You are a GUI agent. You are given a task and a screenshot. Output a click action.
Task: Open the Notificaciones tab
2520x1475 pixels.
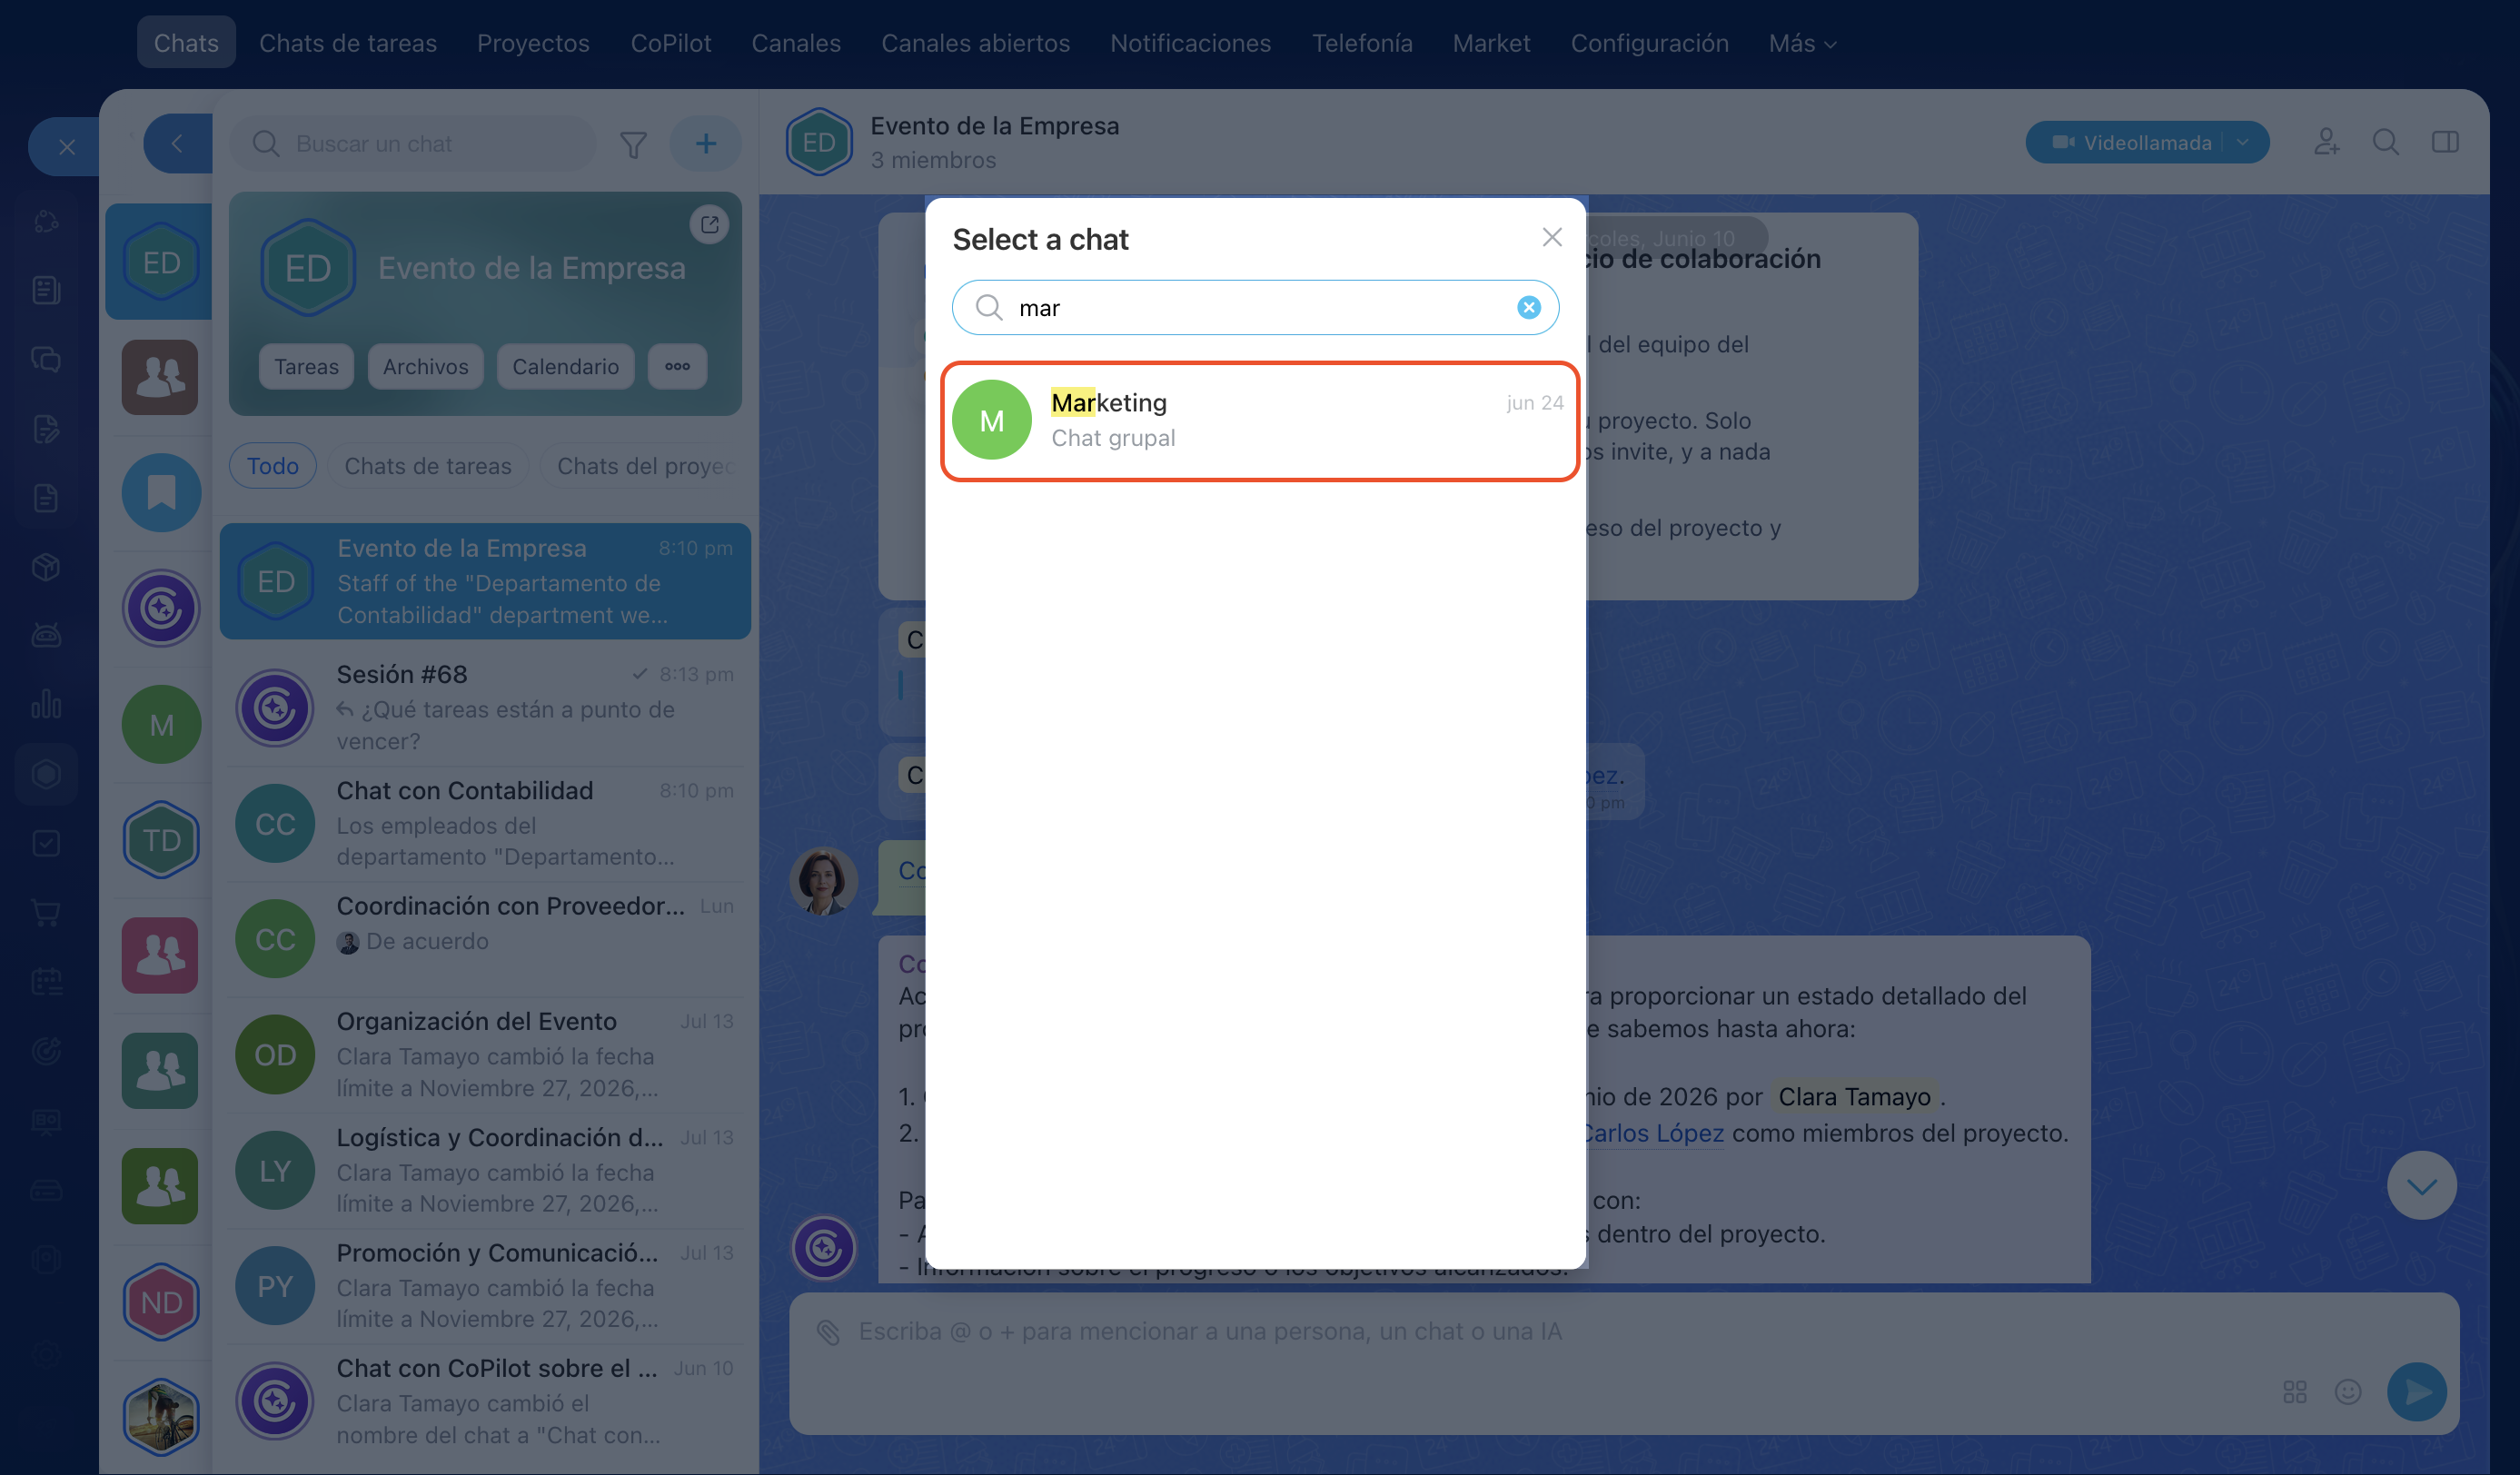(1190, 43)
